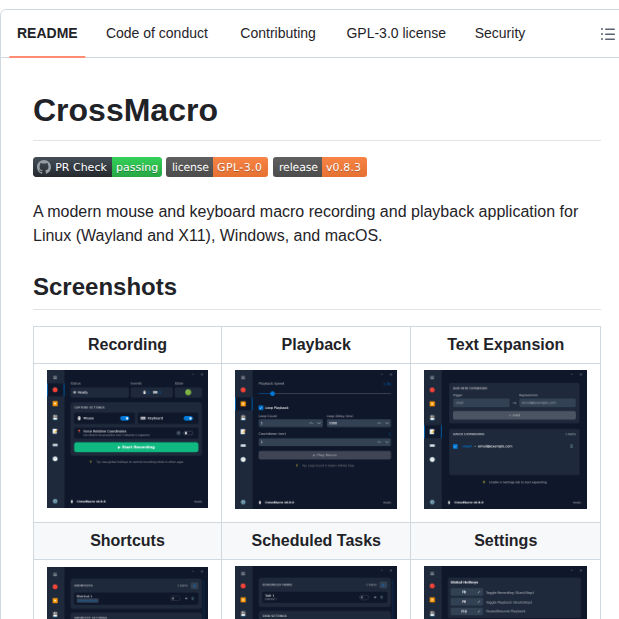619x619 pixels.
Task: Click the Recording column header
Action: 128,345
